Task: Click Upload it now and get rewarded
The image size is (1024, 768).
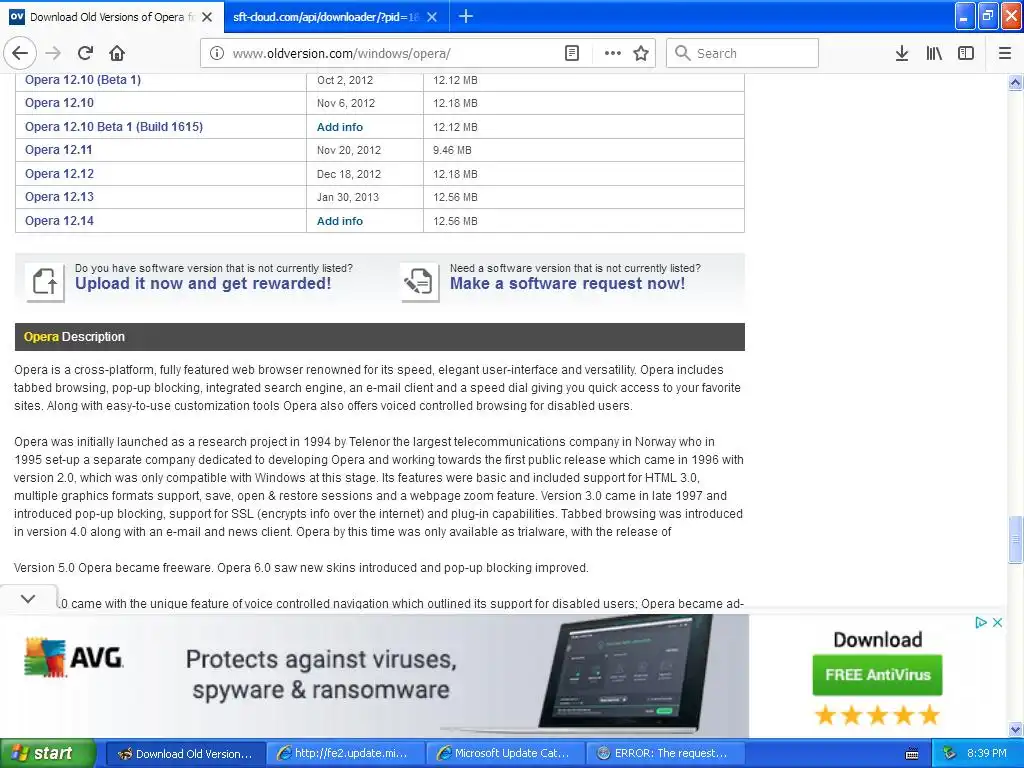Action: (203, 283)
